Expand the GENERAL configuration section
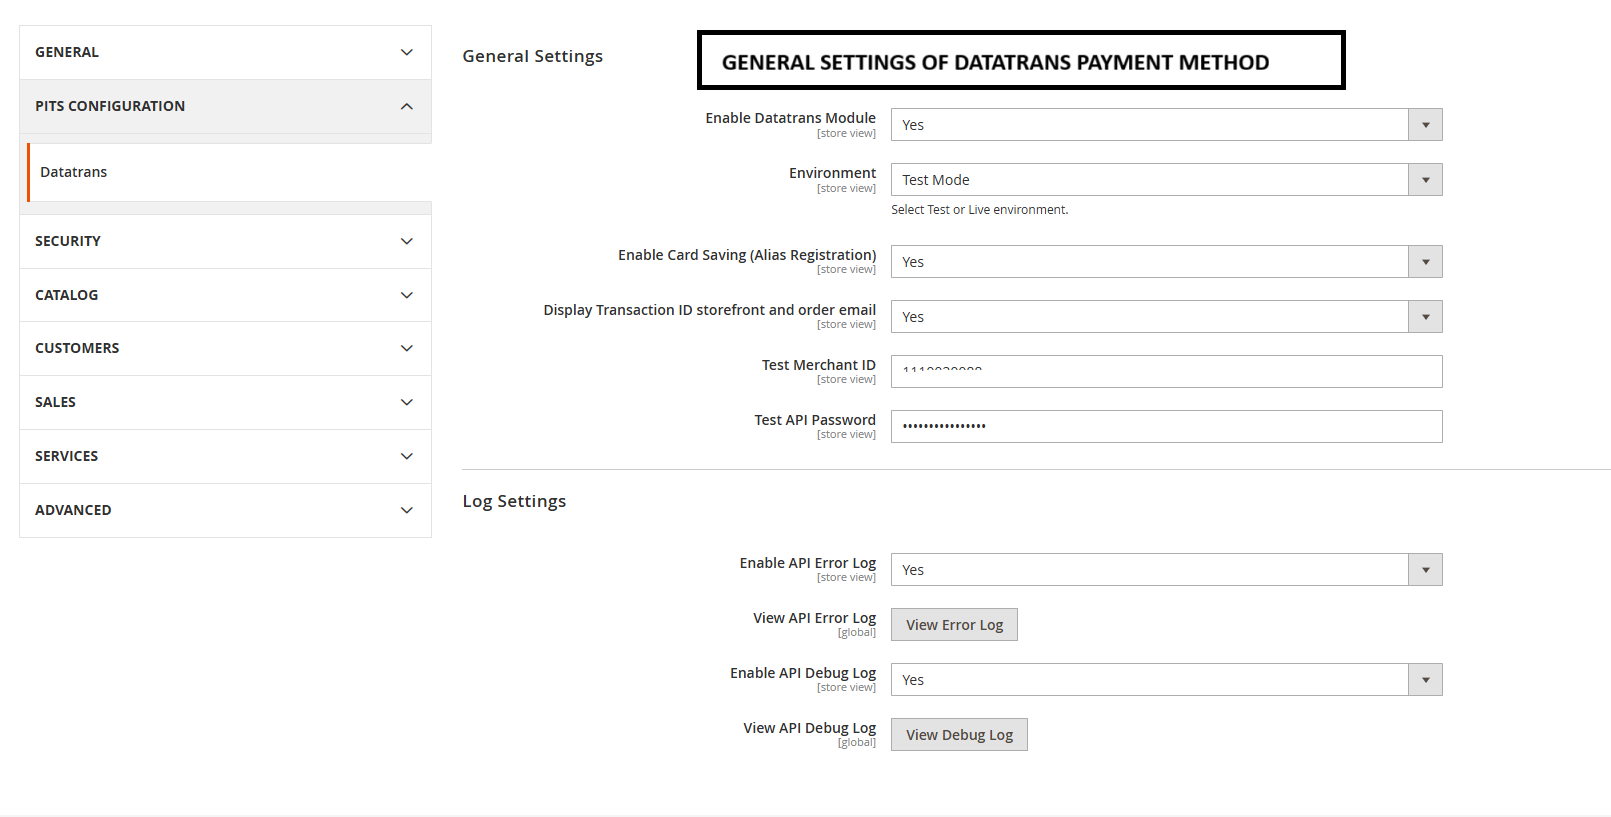The image size is (1611, 817). click(225, 52)
